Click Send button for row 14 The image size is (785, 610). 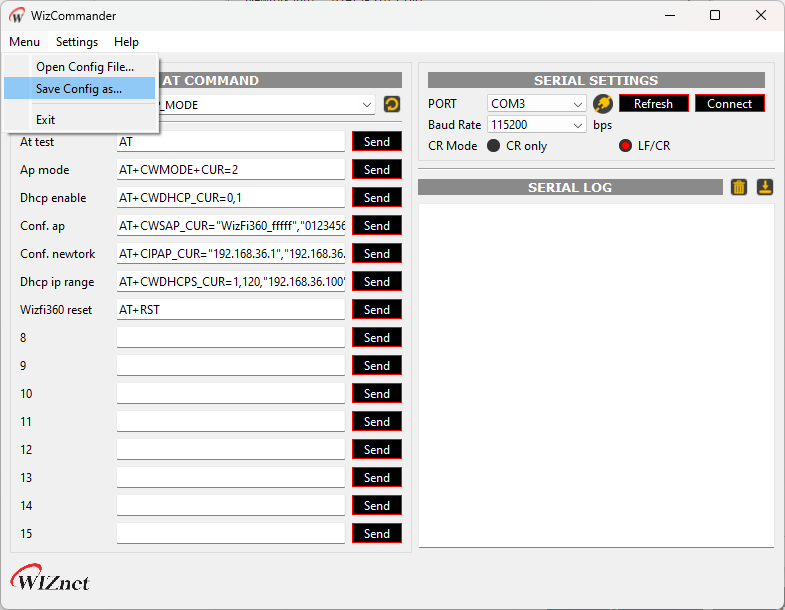point(376,506)
